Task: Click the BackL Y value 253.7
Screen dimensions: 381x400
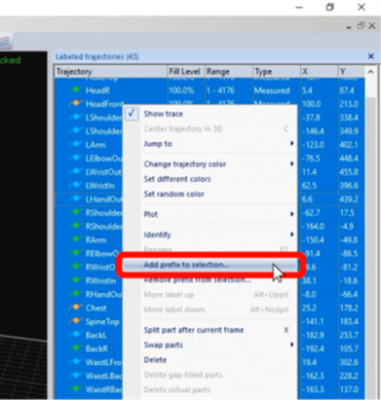Action: pyautogui.click(x=349, y=335)
